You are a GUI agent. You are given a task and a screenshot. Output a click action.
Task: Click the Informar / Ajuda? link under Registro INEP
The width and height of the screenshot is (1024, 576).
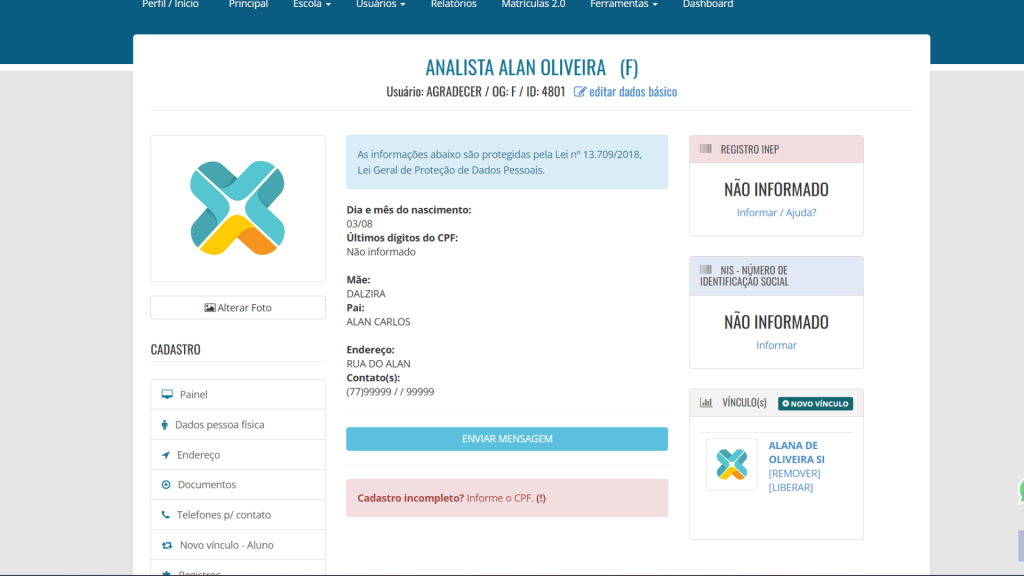click(776, 212)
